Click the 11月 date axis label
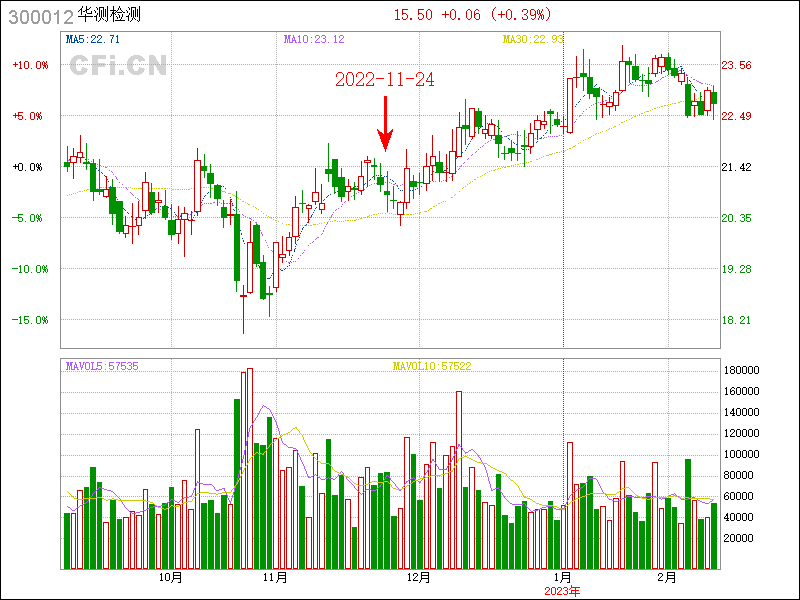The height and width of the screenshot is (600, 800). pyautogui.click(x=275, y=578)
